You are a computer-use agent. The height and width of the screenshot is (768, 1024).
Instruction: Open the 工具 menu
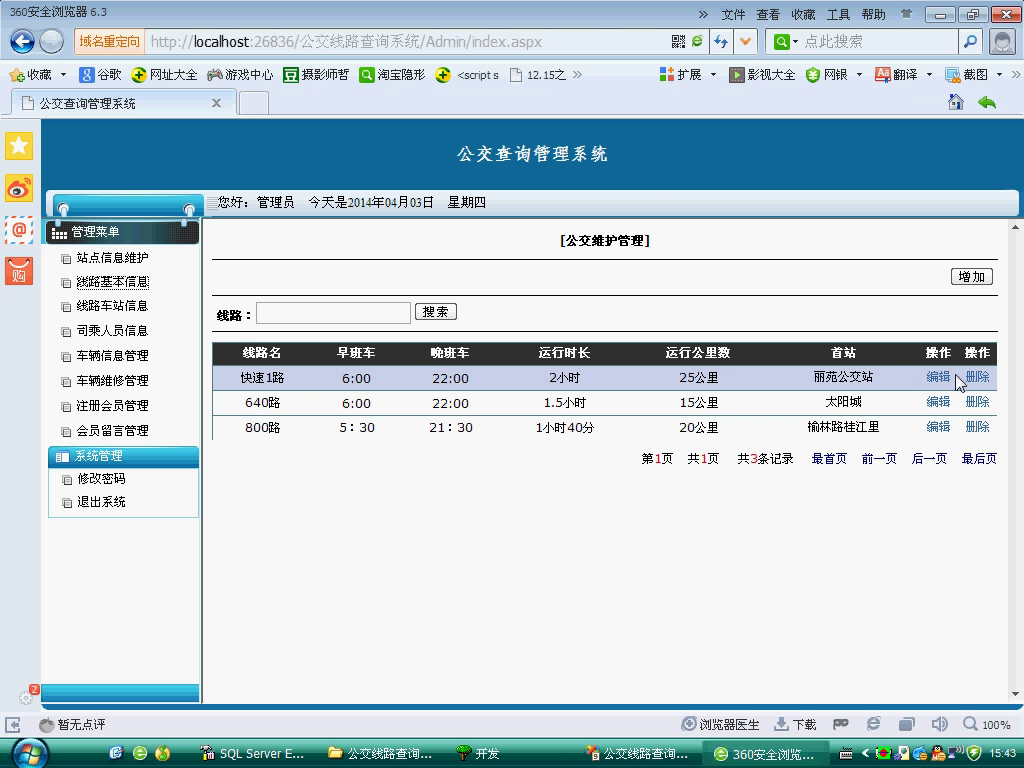click(x=838, y=14)
